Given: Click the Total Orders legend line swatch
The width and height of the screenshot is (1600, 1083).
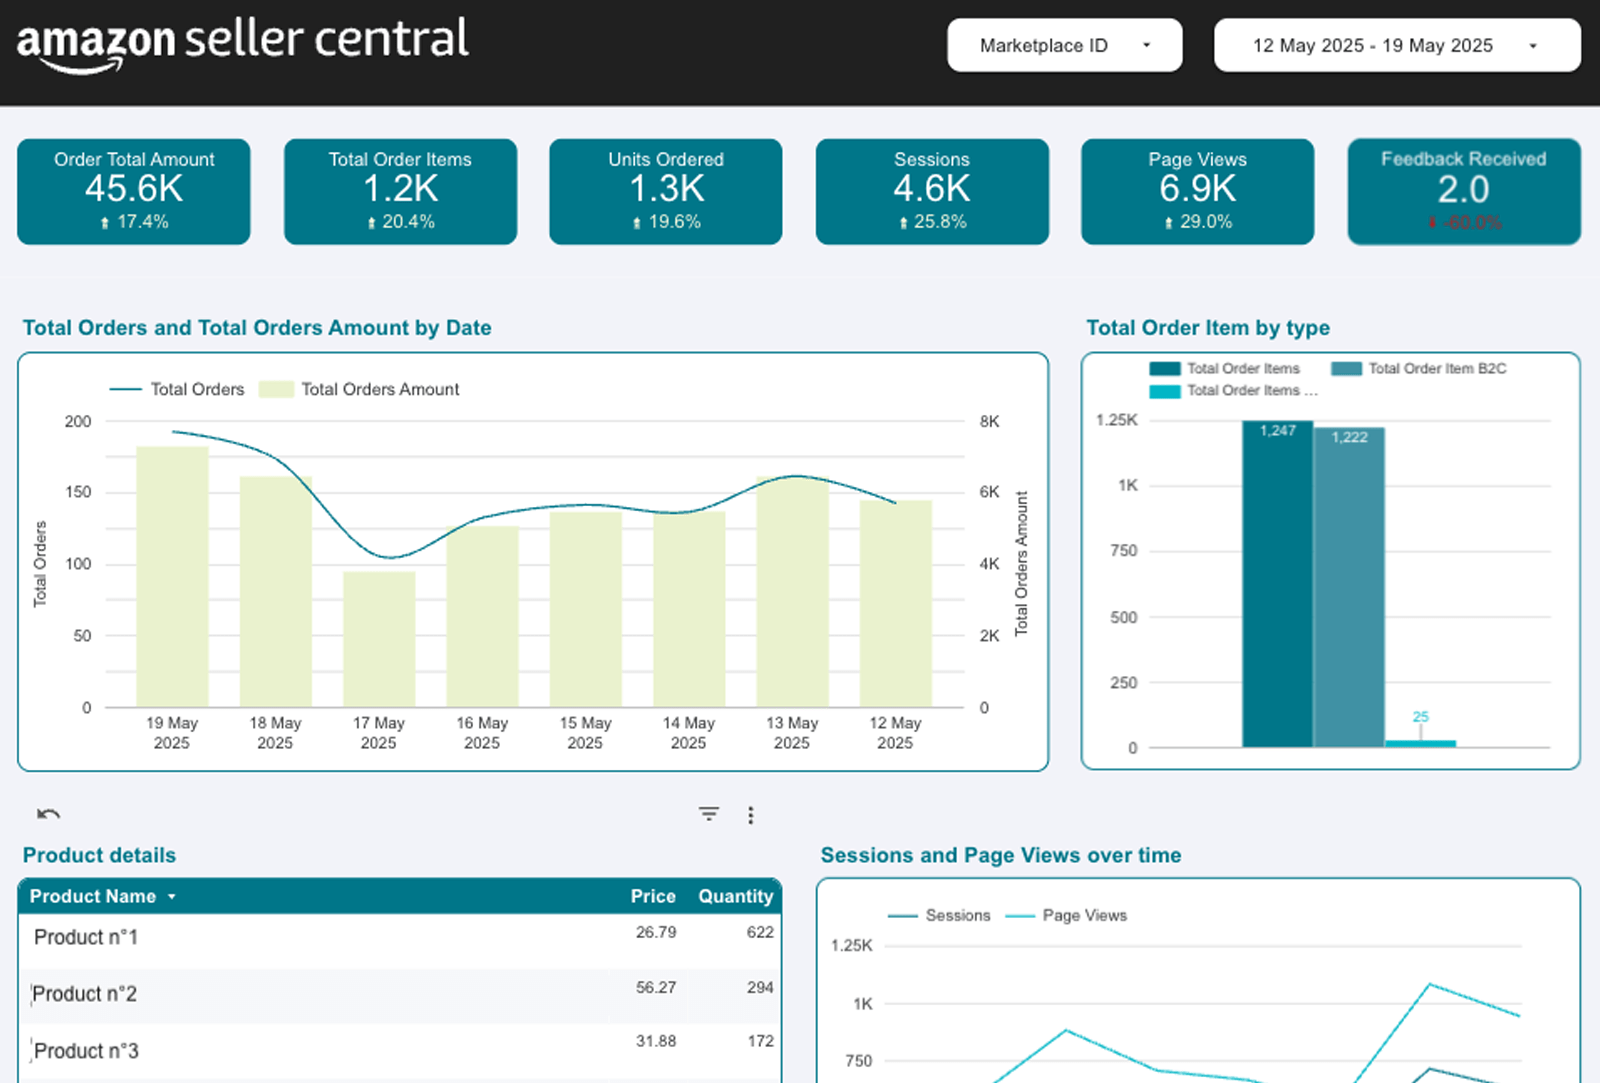Looking at the screenshot, I should (125, 389).
